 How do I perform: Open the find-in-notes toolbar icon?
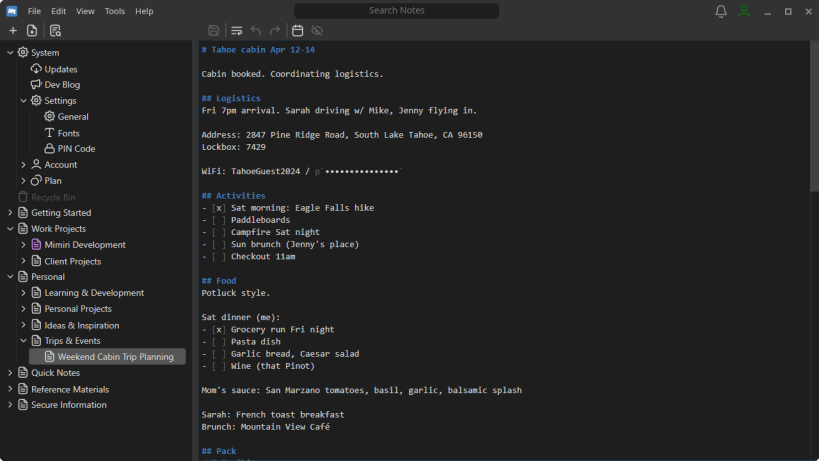55,31
